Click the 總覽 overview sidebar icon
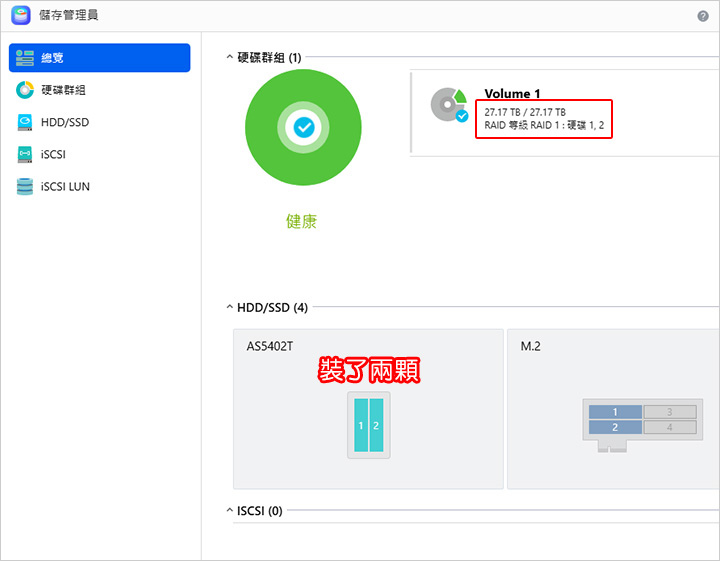720x561 pixels. coord(25,58)
